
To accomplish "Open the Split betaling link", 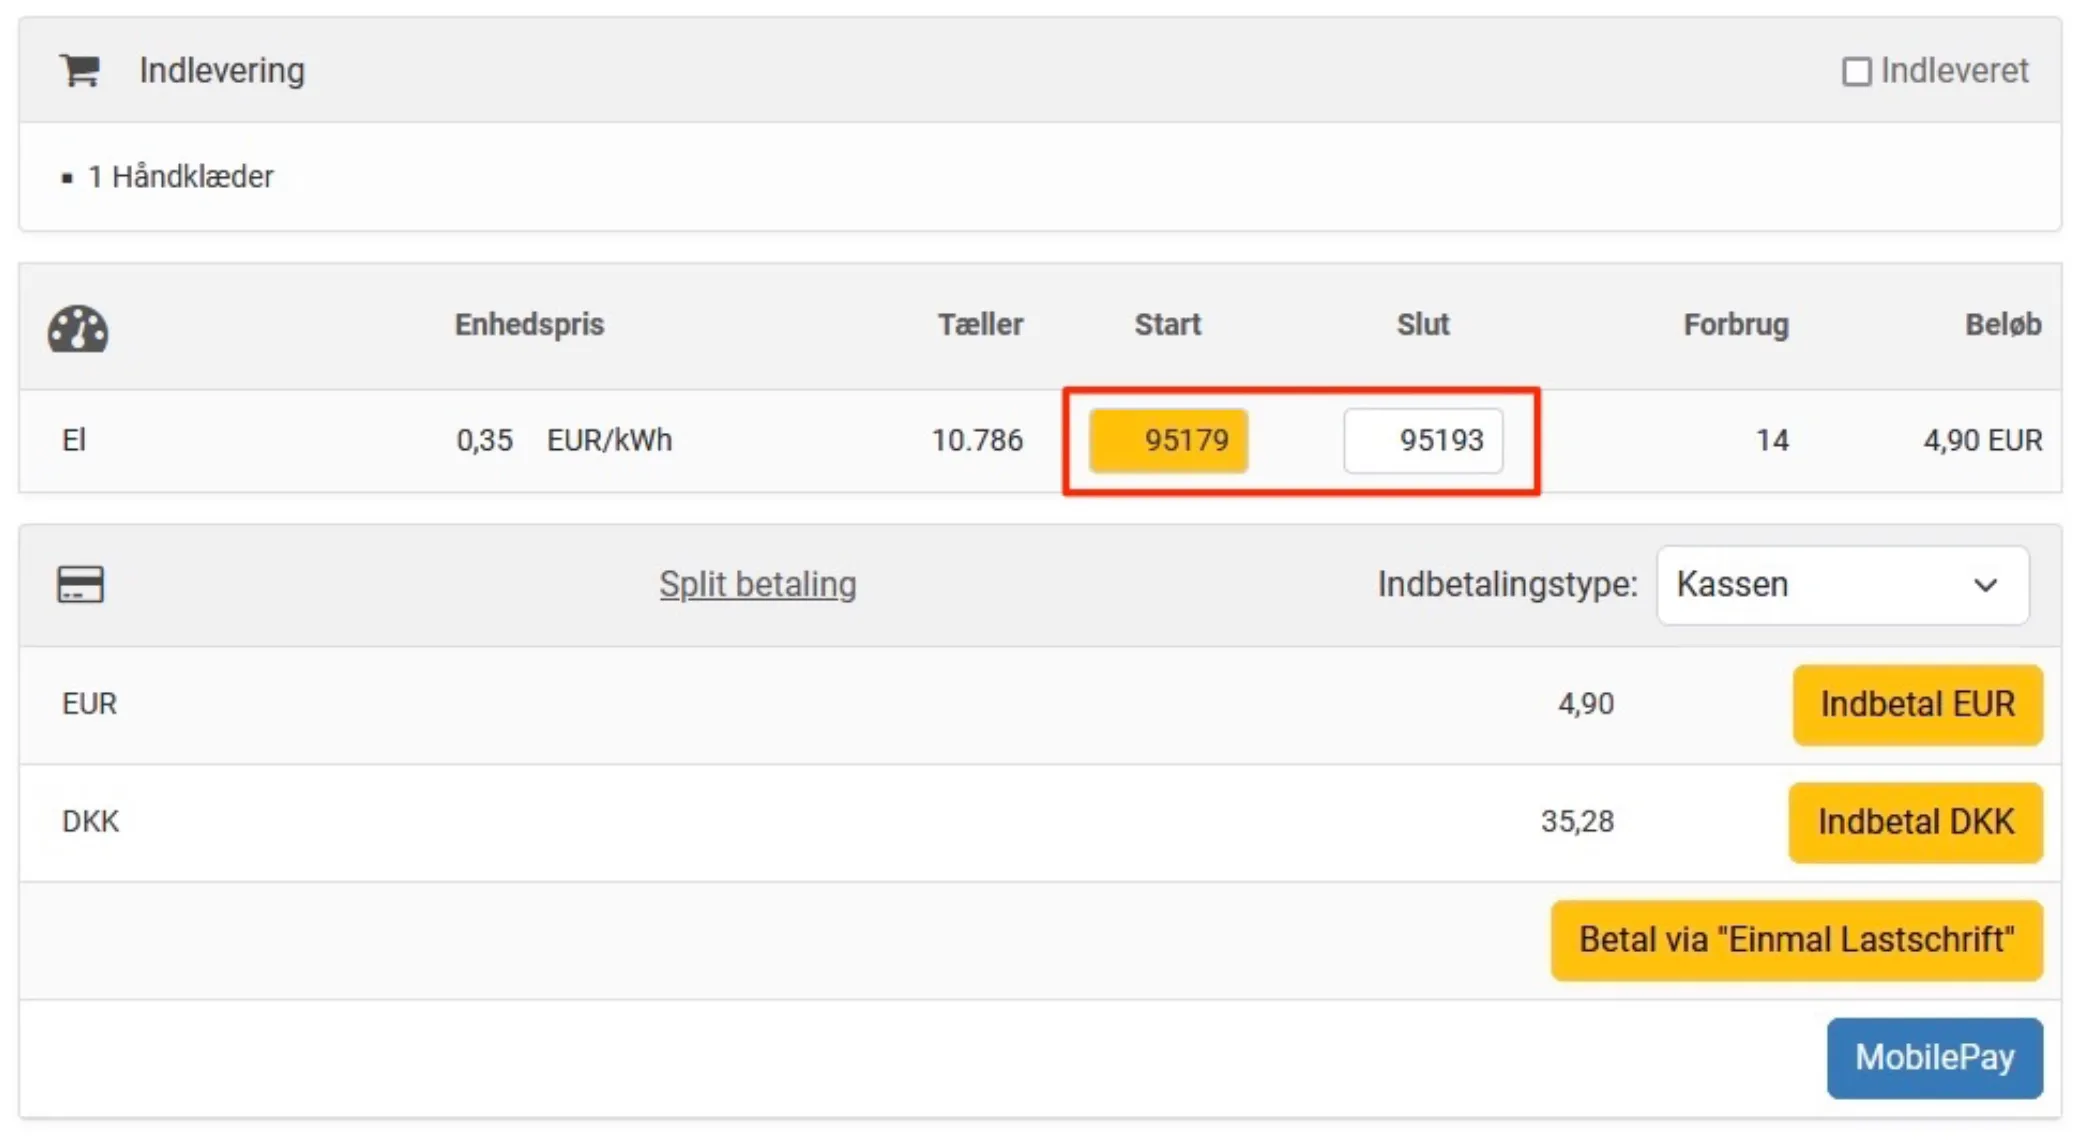I will pos(757,584).
